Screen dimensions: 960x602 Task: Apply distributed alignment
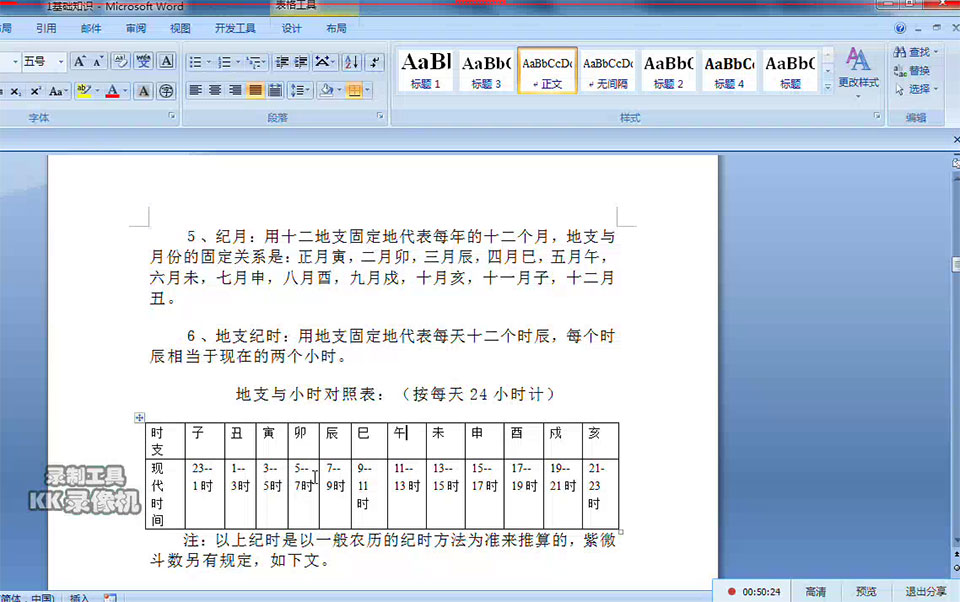click(276, 91)
